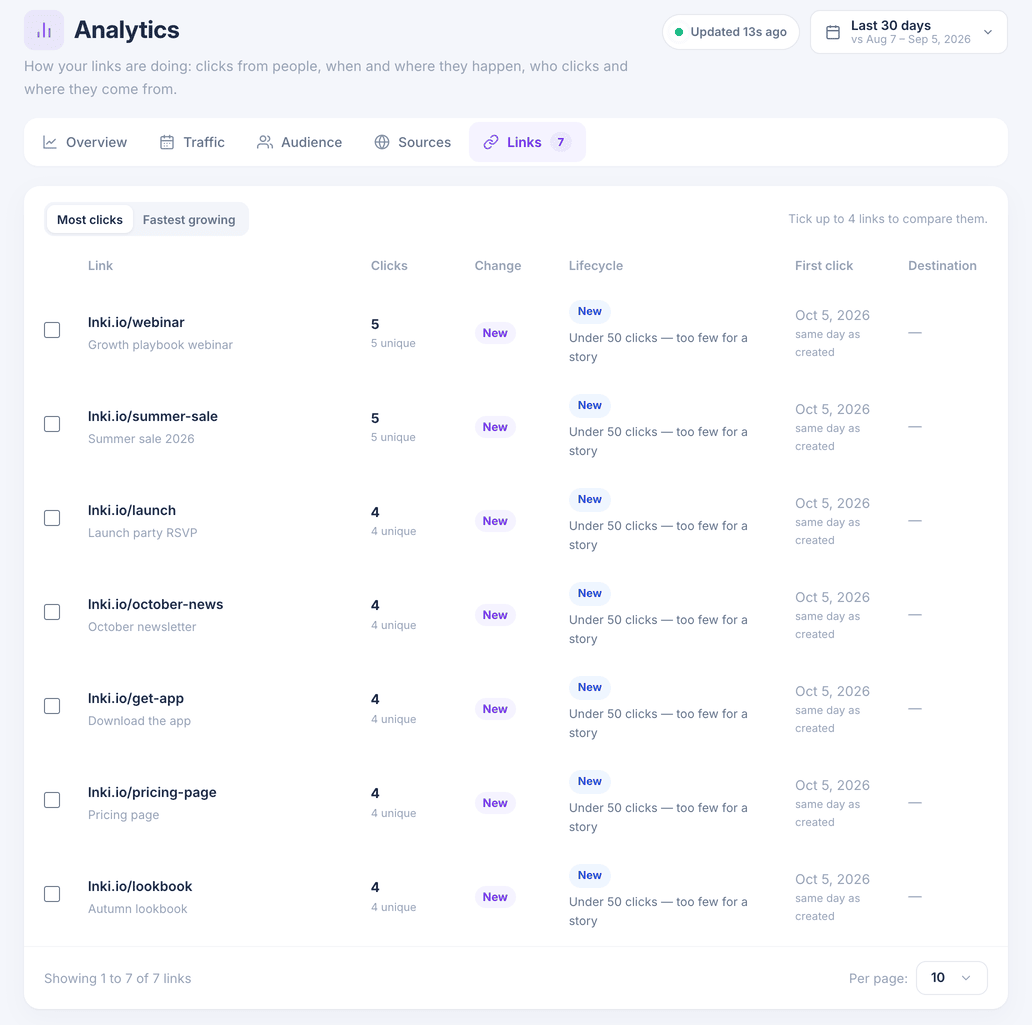Click 'Showing 1 to 7 of 7 links' text
Image resolution: width=1032 pixels, height=1025 pixels.
coord(118,978)
